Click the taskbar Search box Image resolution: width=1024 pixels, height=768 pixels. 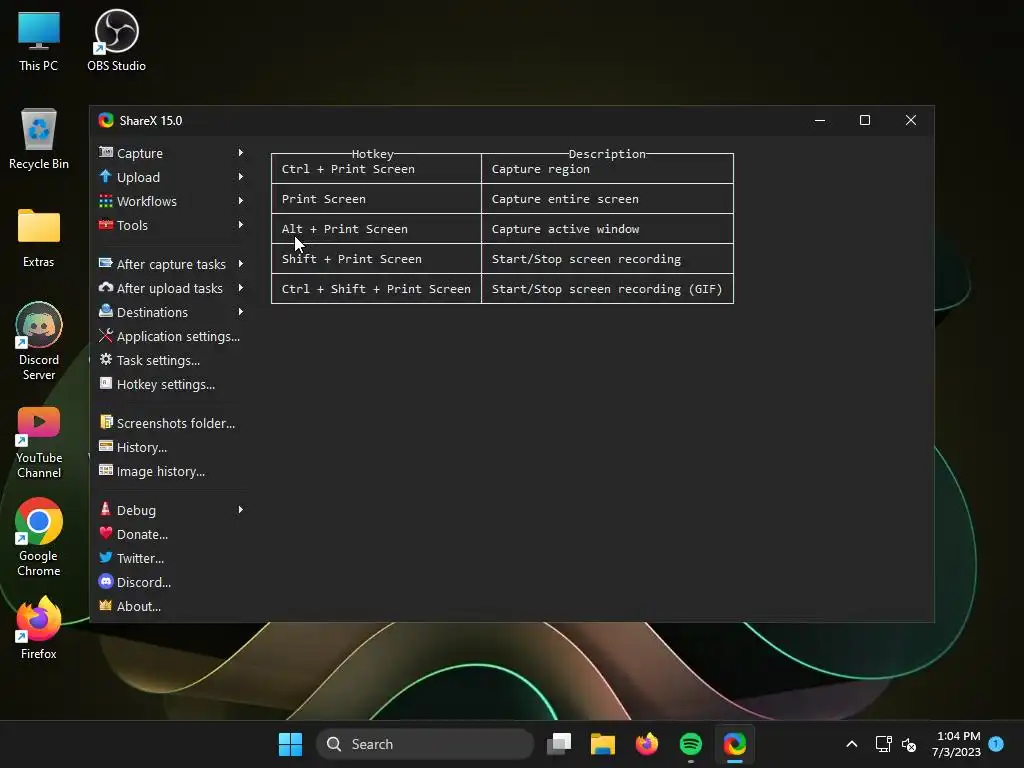pyautogui.click(x=425, y=744)
